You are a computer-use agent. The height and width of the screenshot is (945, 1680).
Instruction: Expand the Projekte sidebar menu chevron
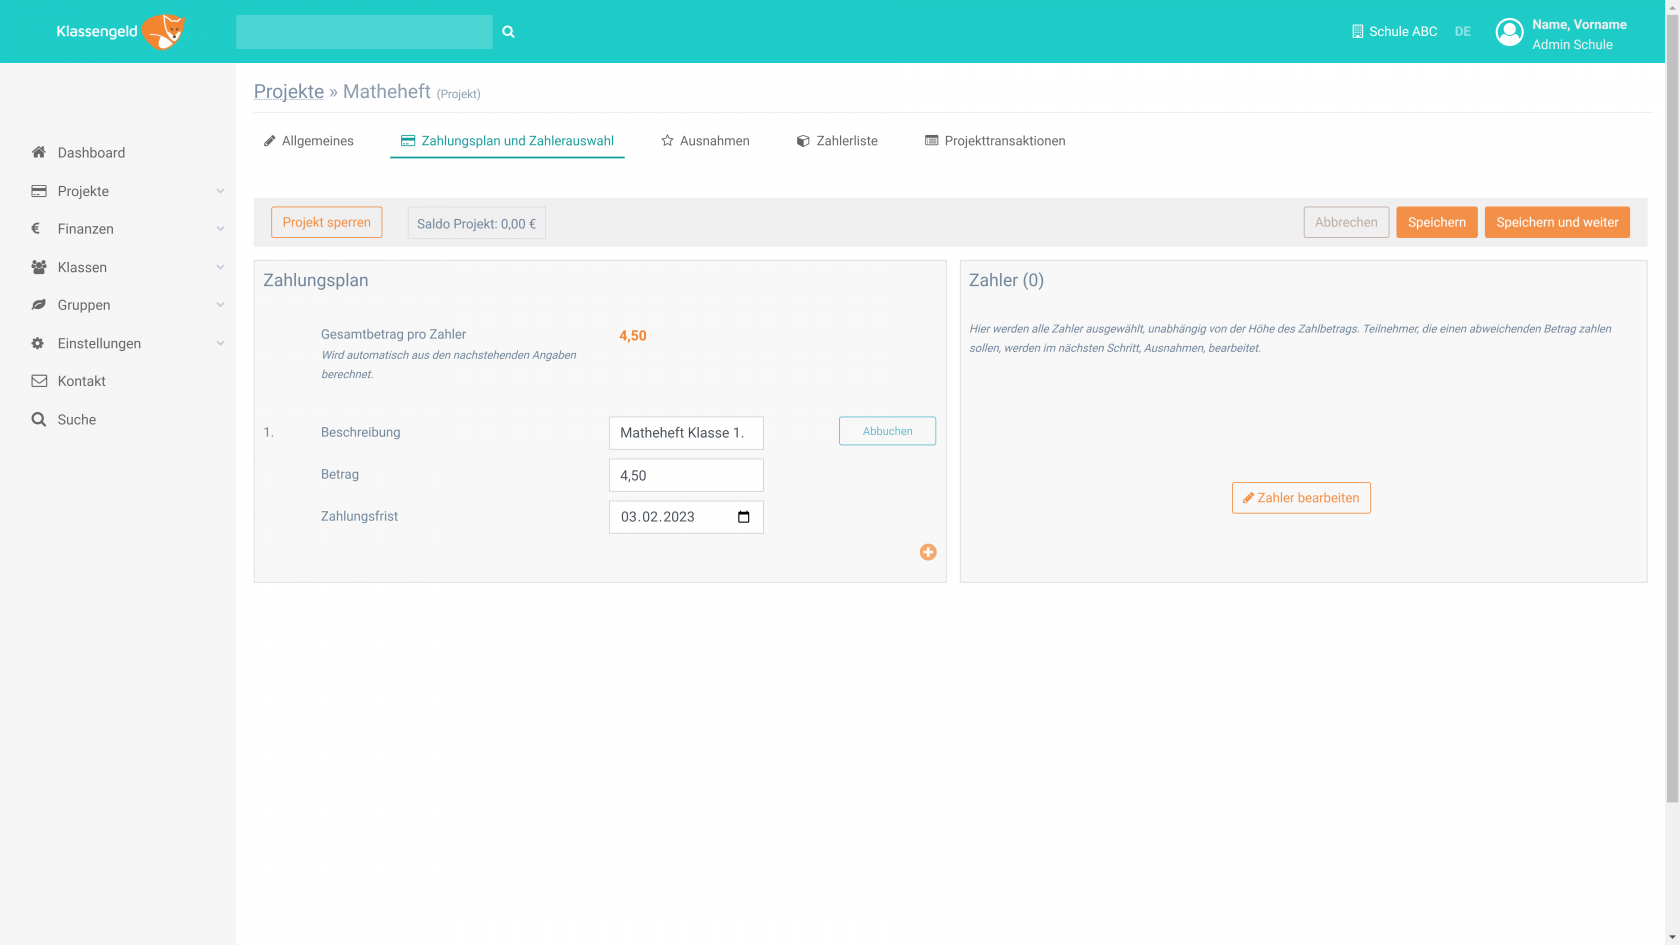[x=220, y=191]
